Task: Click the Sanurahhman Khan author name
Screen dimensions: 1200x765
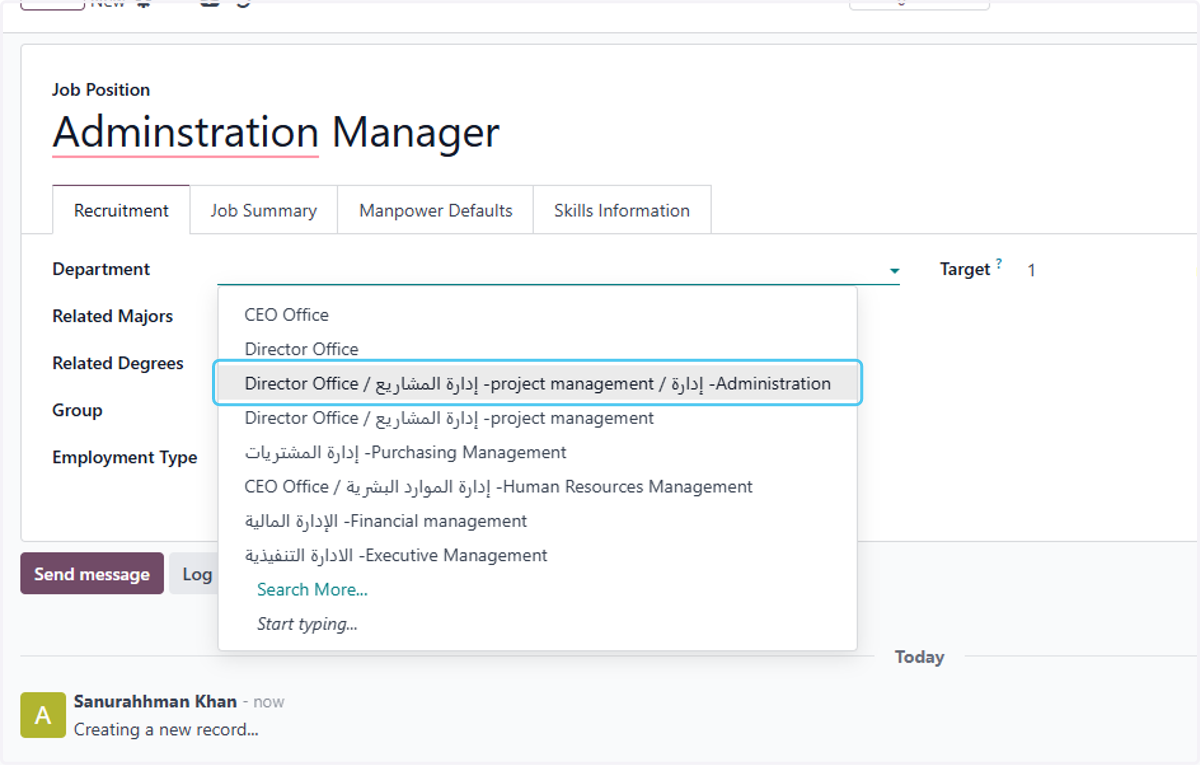Action: tap(155, 702)
